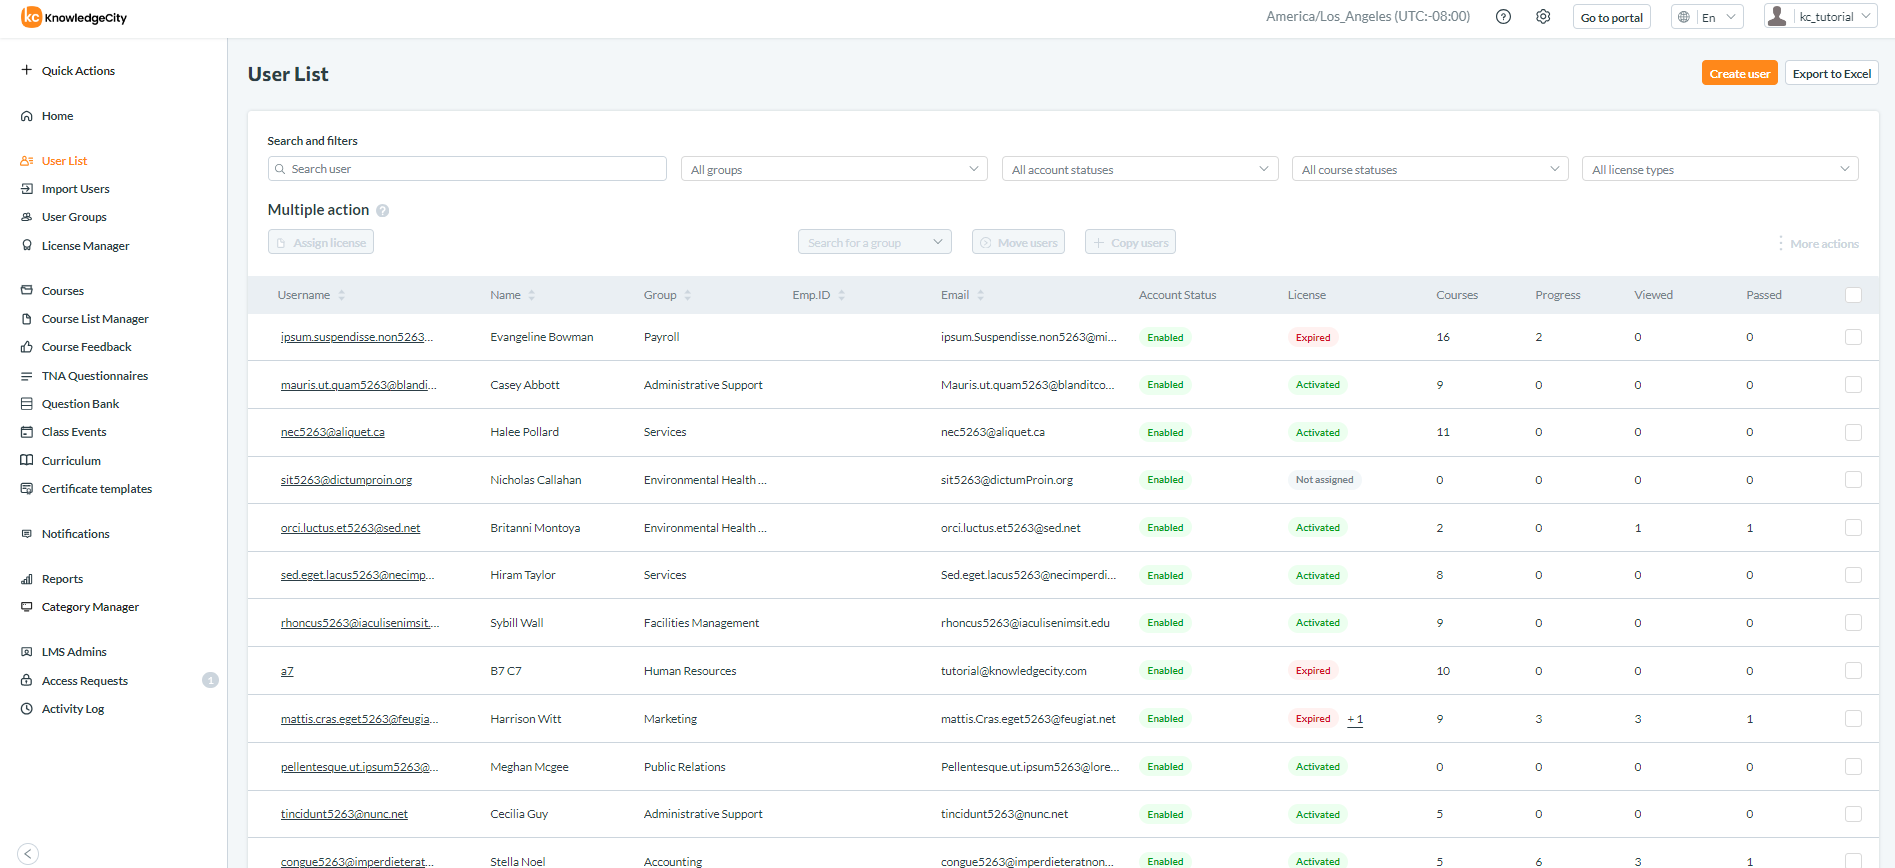Click the Multiple action help icon
1895x868 pixels.
point(383,211)
